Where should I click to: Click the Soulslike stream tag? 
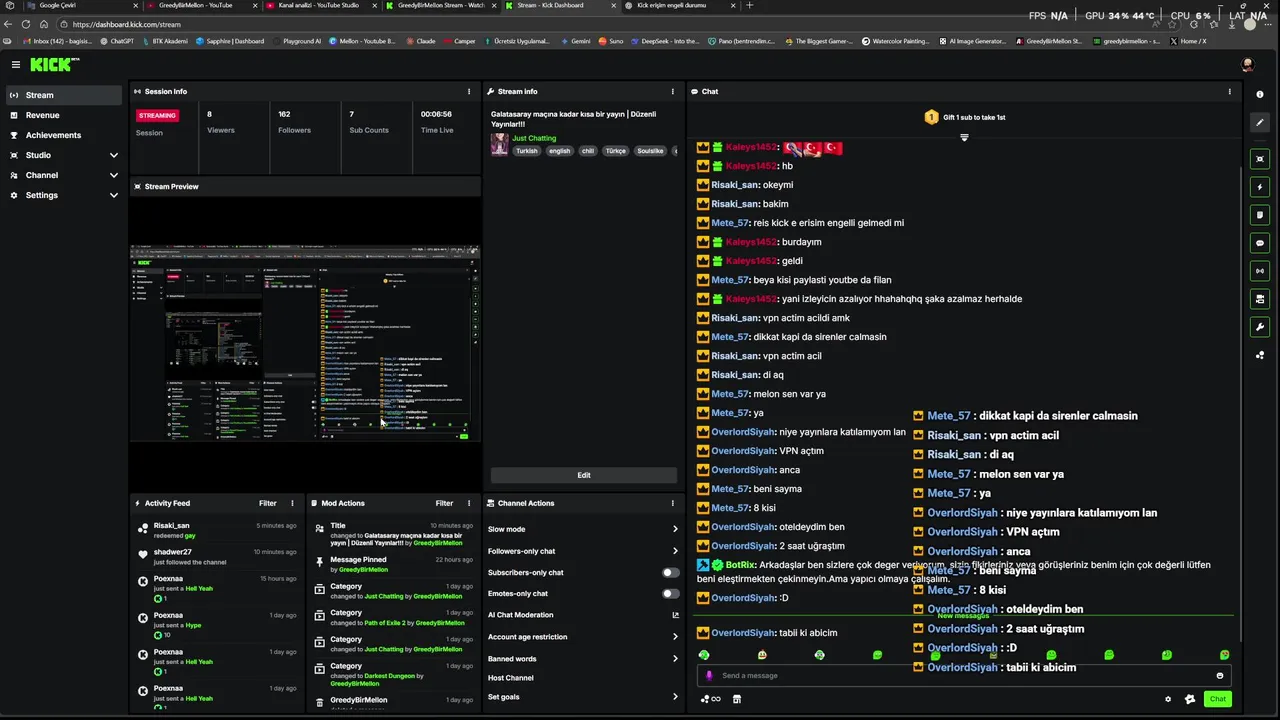pos(650,151)
